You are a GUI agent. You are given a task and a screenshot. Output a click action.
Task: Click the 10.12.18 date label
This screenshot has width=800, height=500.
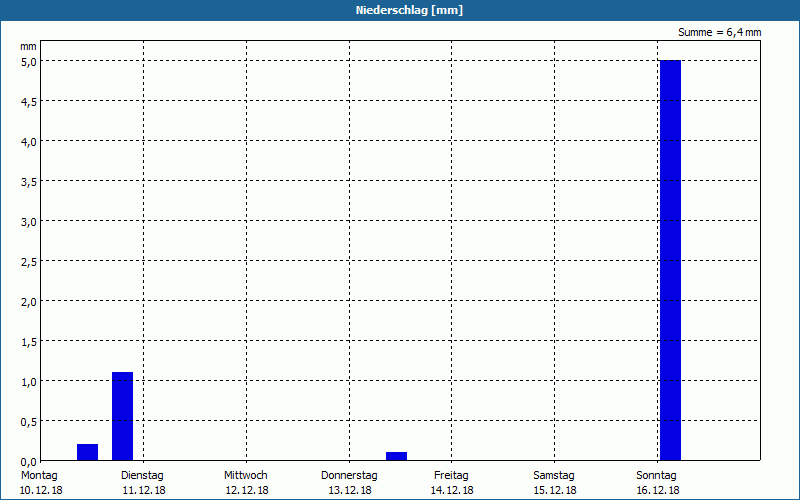[x=41, y=490]
